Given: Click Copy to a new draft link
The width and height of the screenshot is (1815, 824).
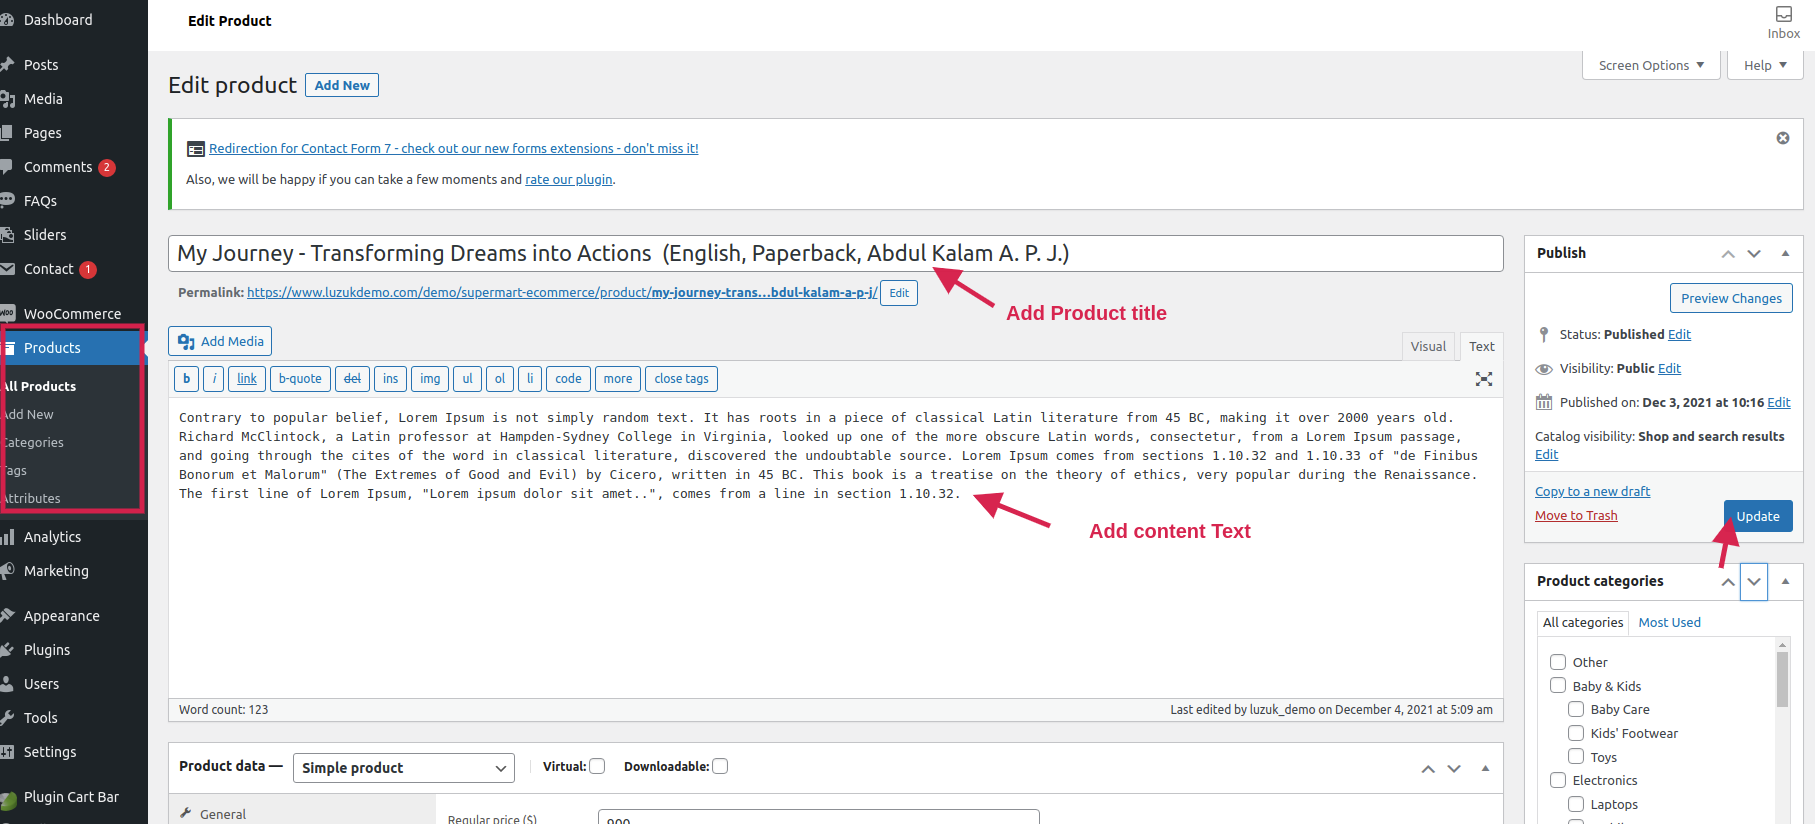Looking at the screenshot, I should (x=1592, y=491).
